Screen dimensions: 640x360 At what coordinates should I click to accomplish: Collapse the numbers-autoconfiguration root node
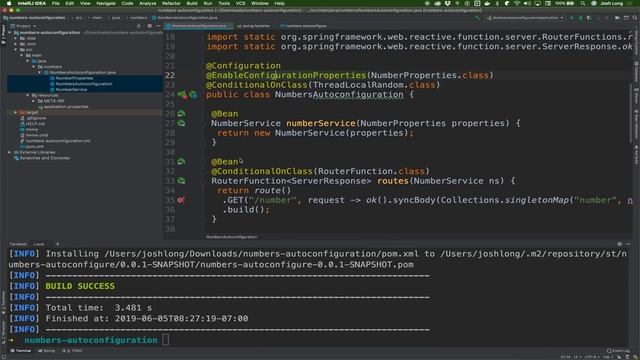[x=10, y=33]
